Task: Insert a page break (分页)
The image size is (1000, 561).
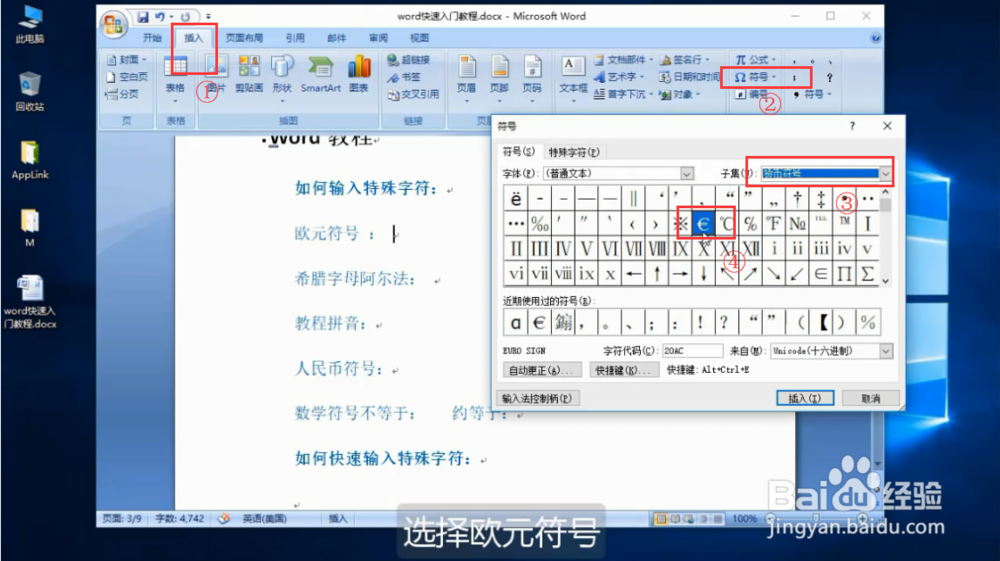Action: point(122,94)
